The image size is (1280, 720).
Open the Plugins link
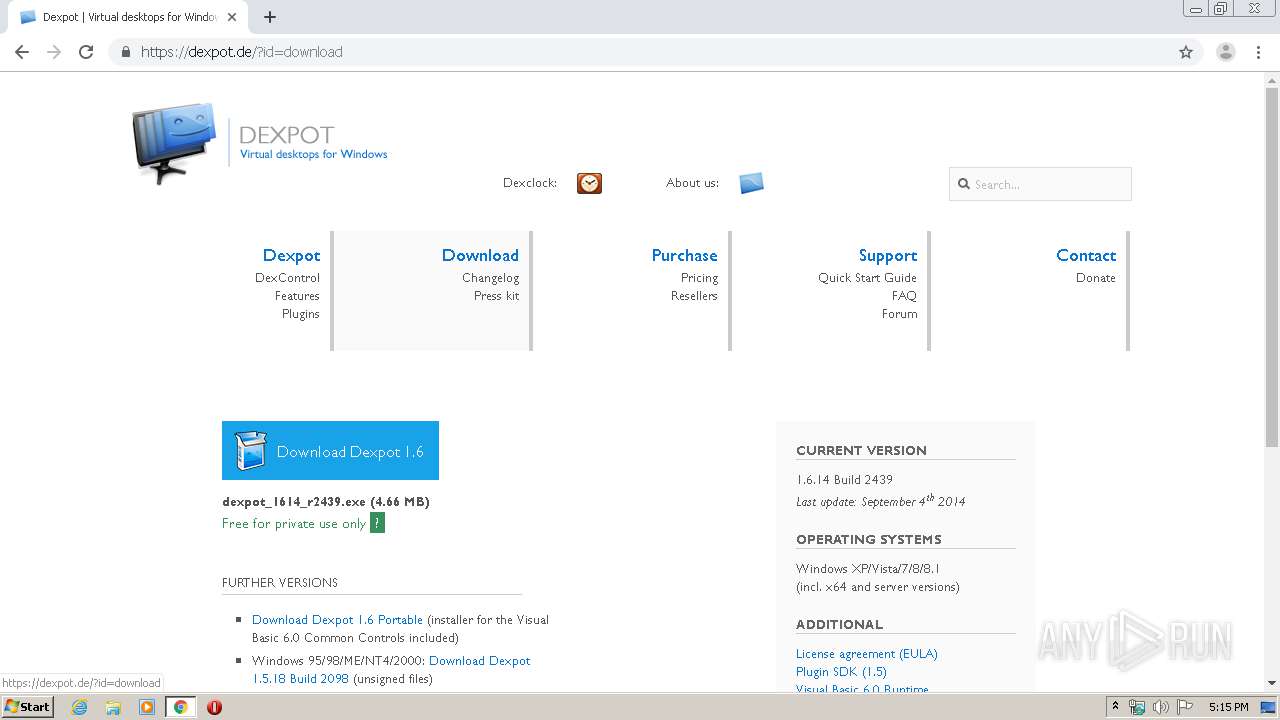tap(300, 314)
